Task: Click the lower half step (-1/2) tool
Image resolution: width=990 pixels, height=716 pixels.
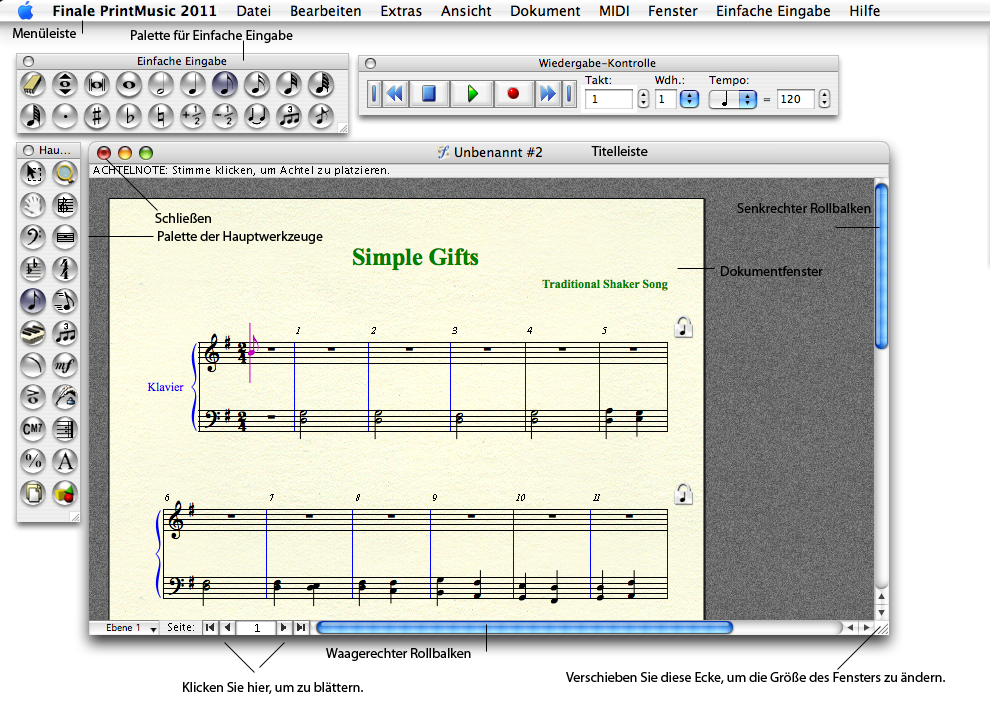Action: point(225,116)
